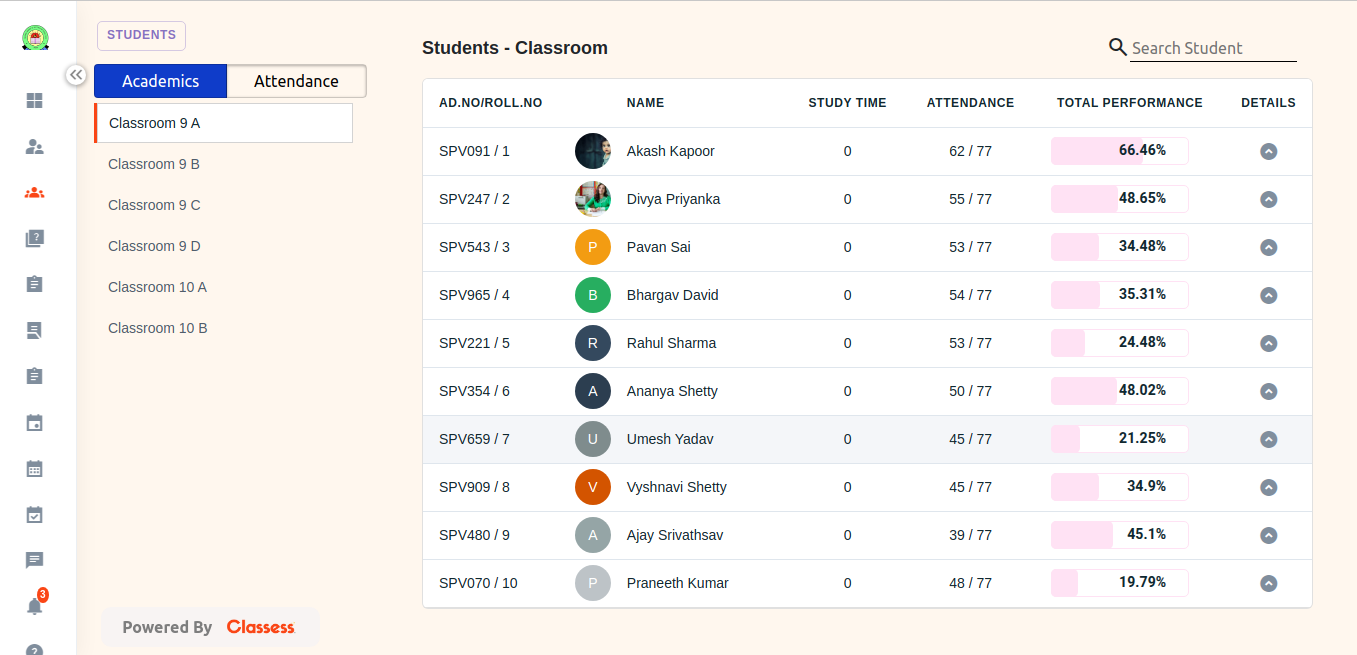This screenshot has height=655, width=1357.
Task: Select the assignments clipboard icon
Action: [34, 284]
